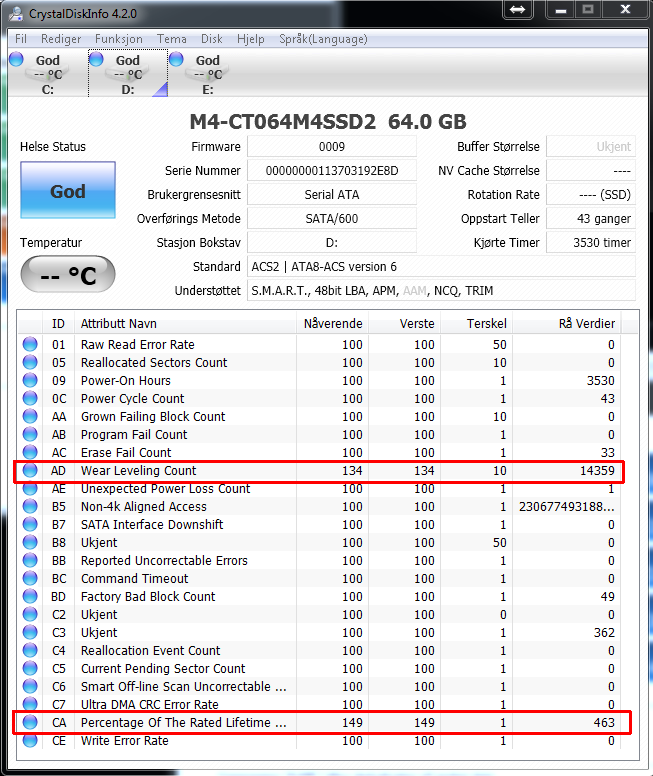Image resolution: width=653 pixels, height=776 pixels.
Task: Click the Stasjon Bokstav field showing D:
Action: pyautogui.click(x=332, y=242)
